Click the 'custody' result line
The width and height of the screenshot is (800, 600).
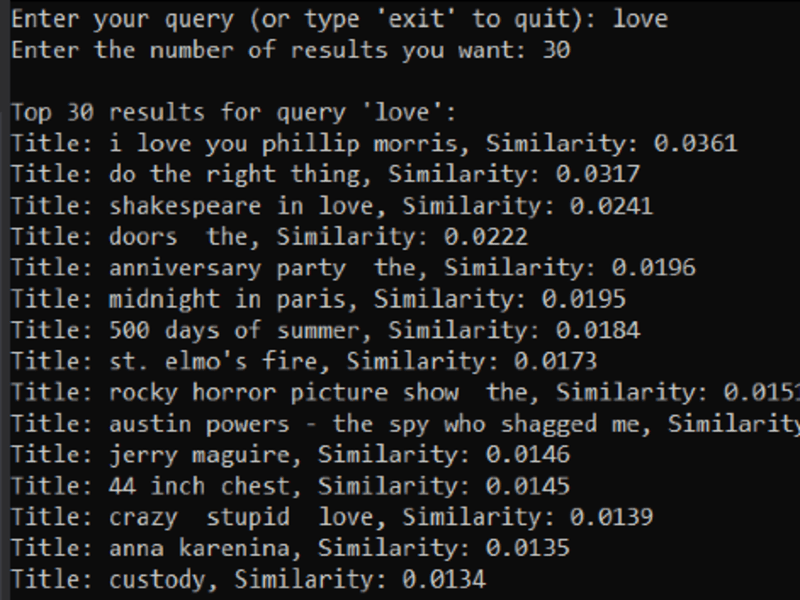(x=248, y=580)
